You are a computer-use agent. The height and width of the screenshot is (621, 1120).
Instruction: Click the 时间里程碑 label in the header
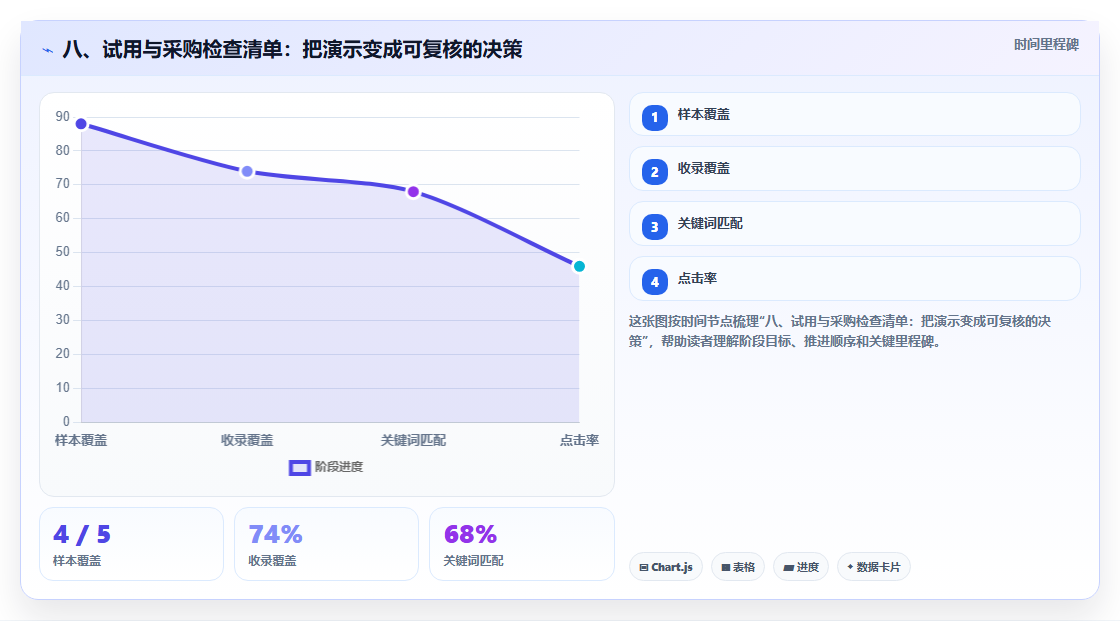point(1046,44)
